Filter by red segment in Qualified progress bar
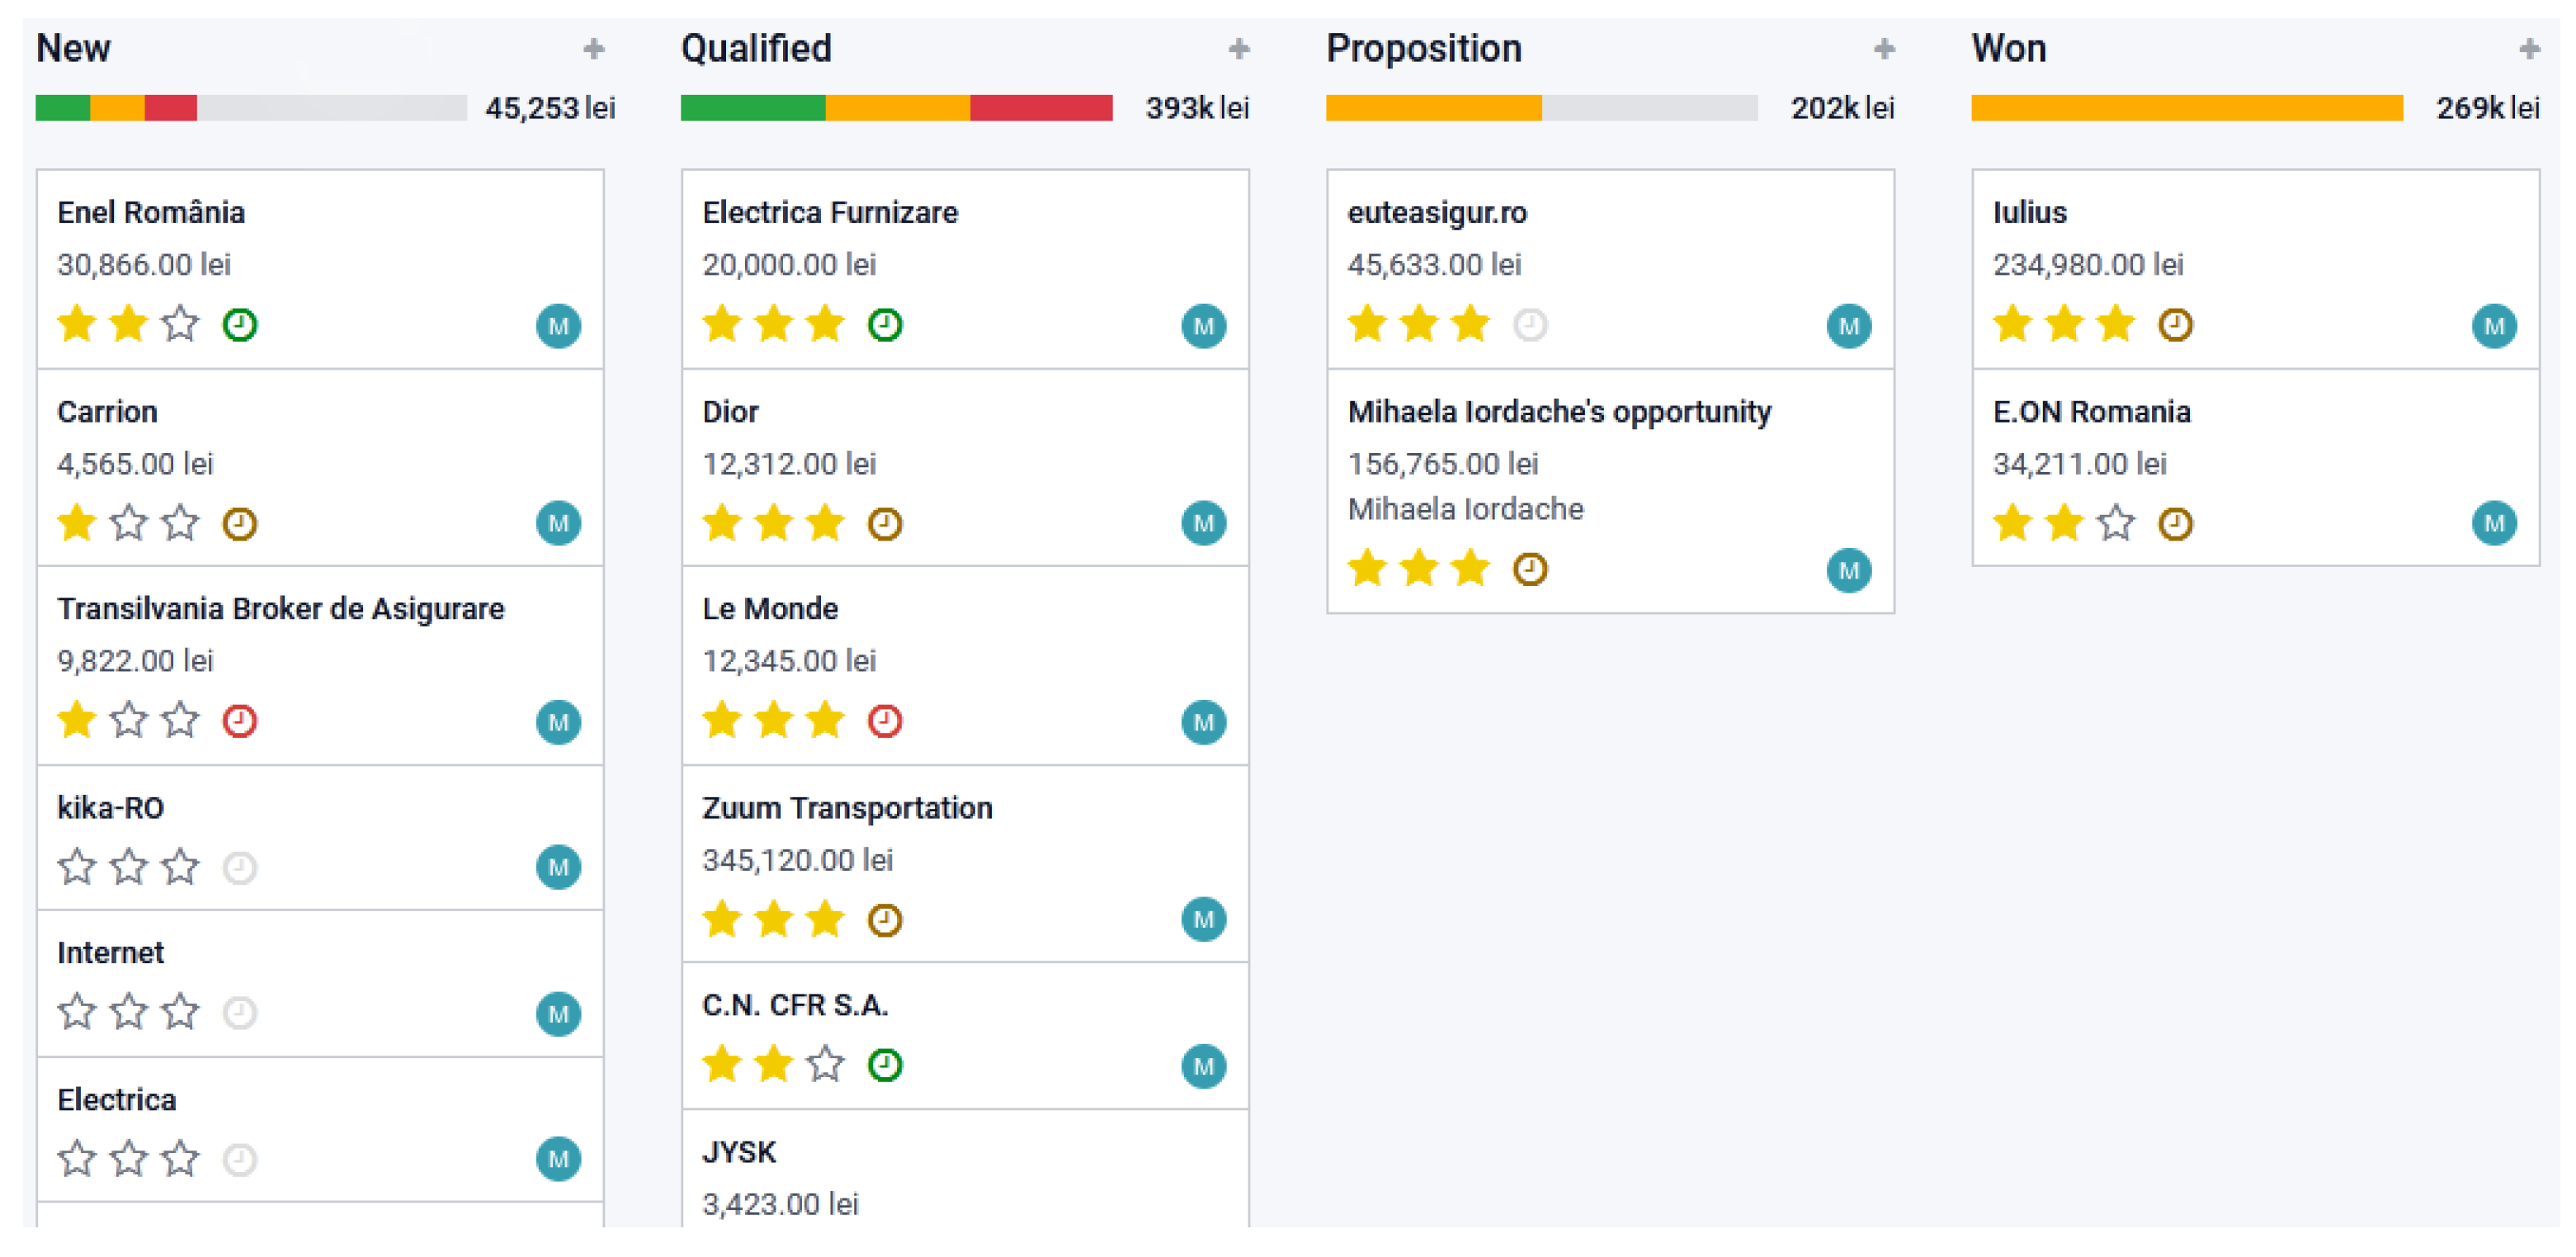This screenshot has width=2576, height=1257. pos(1041,108)
